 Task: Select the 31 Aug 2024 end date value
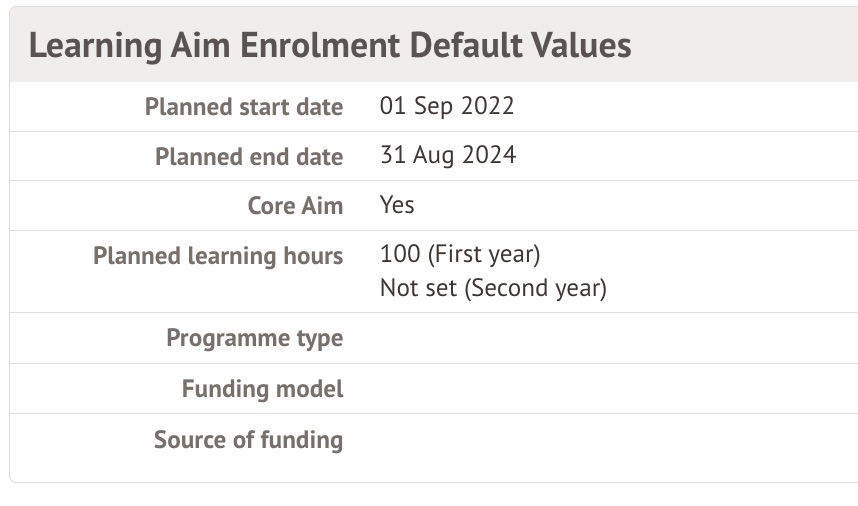[448, 155]
